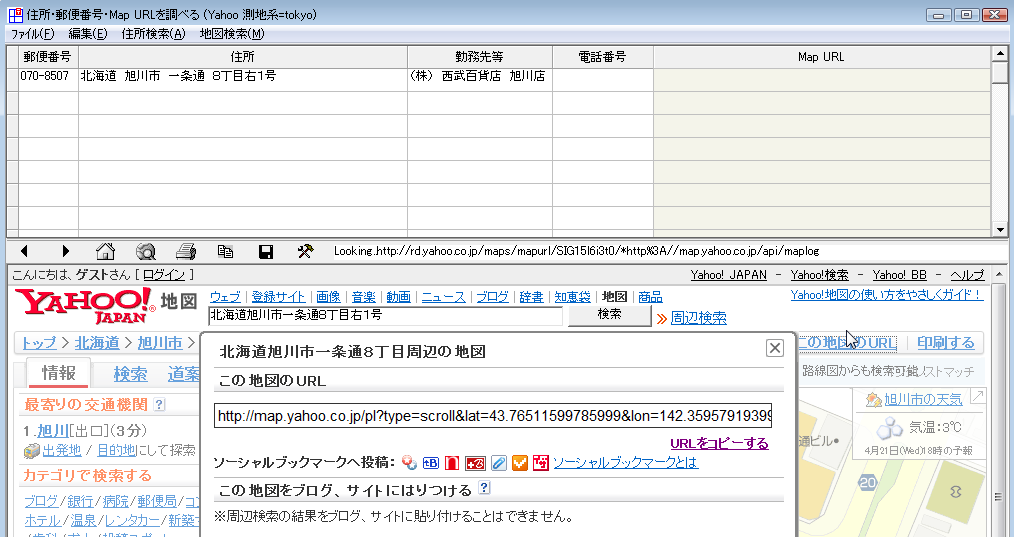Click the train icon beside 出発地
This screenshot has width=1014, height=537.
pos(32,451)
